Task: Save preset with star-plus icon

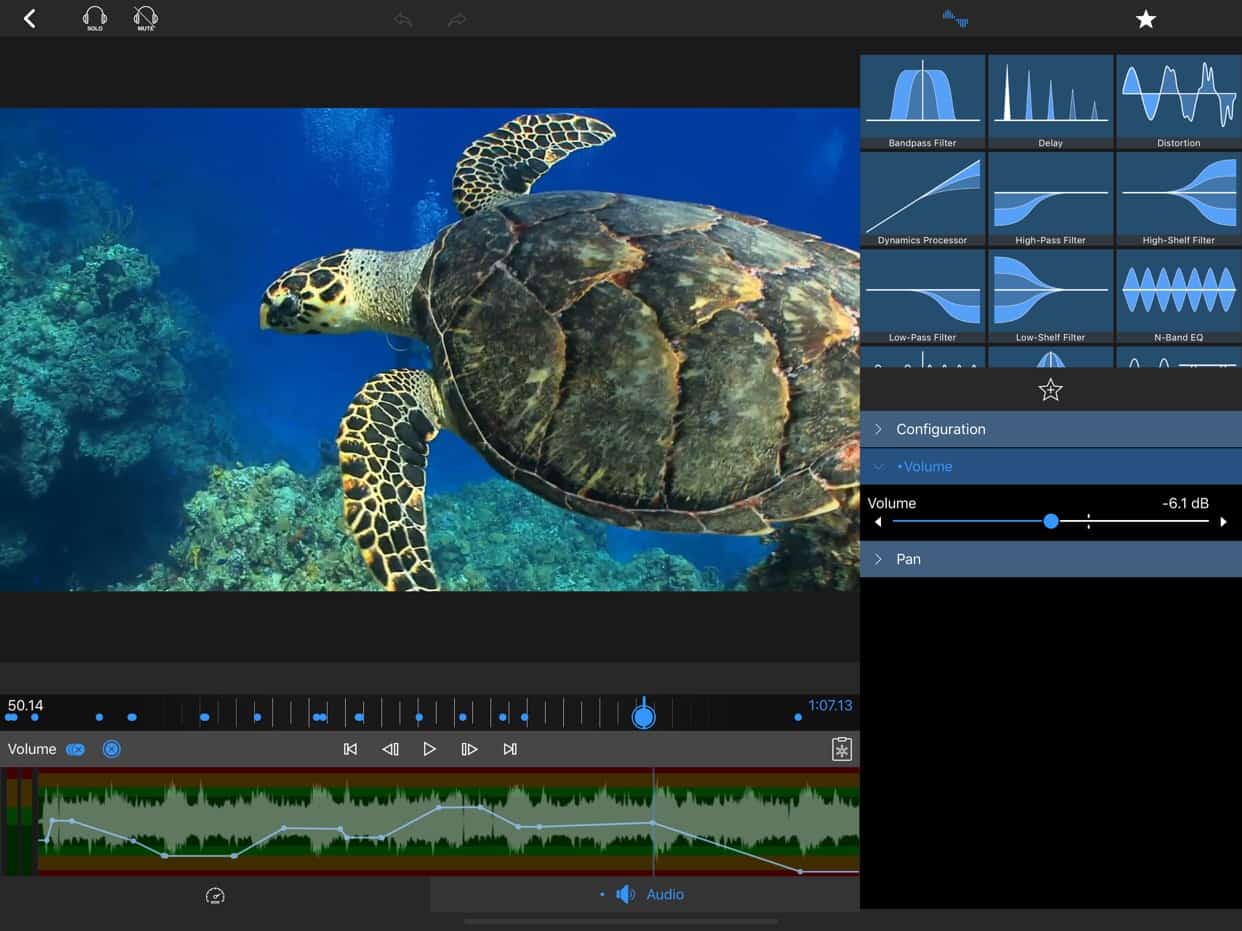Action: pyautogui.click(x=1050, y=390)
